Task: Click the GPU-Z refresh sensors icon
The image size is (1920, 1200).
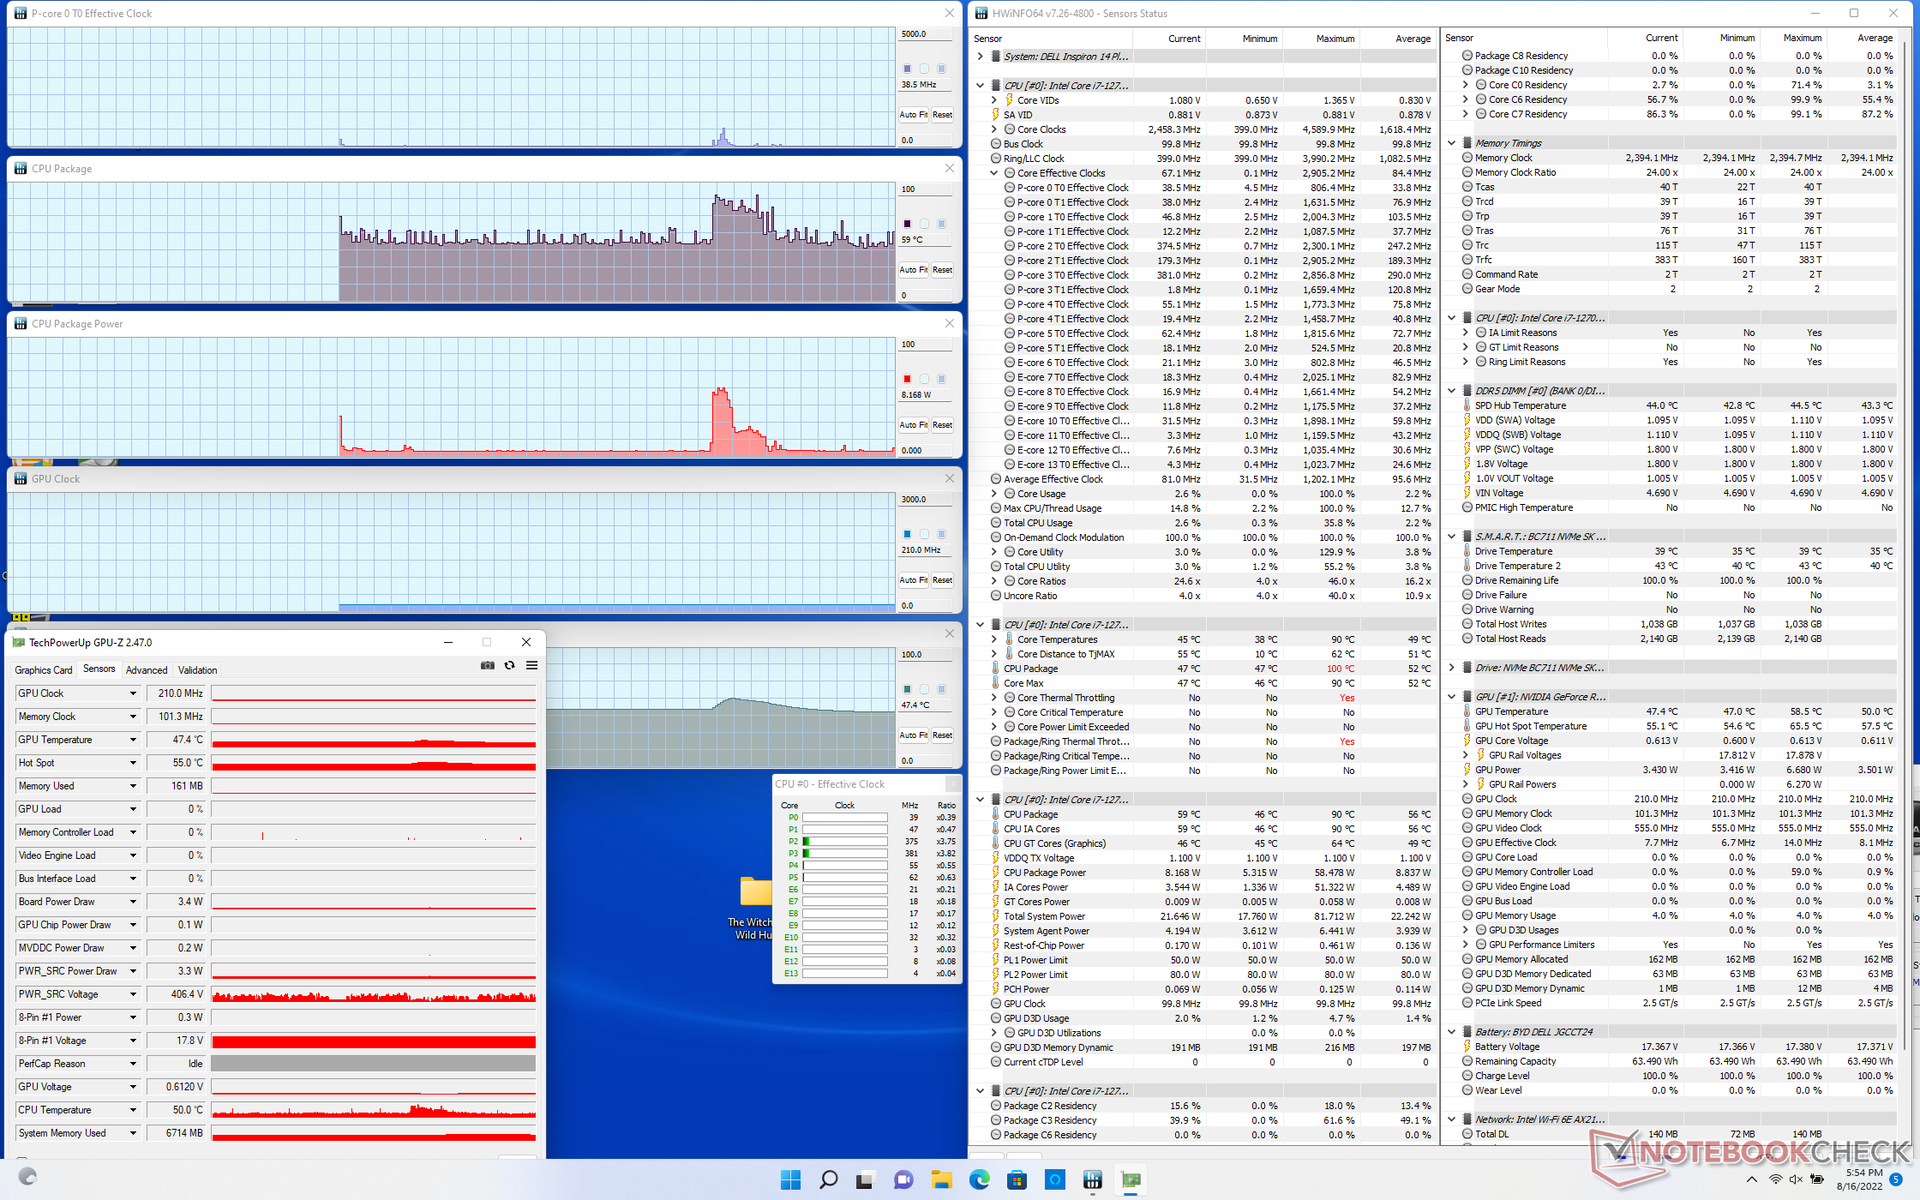Action: (x=509, y=666)
